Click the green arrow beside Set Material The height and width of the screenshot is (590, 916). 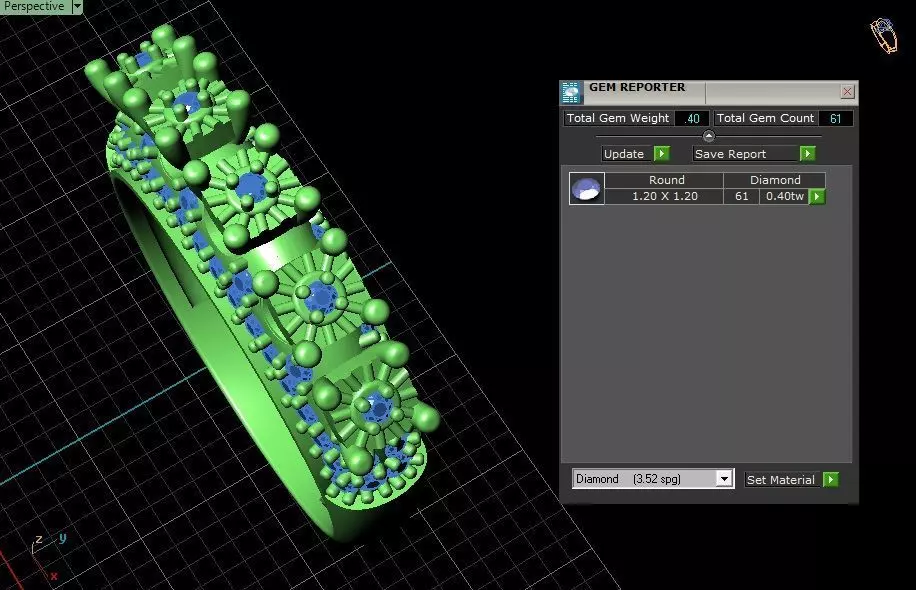831,480
